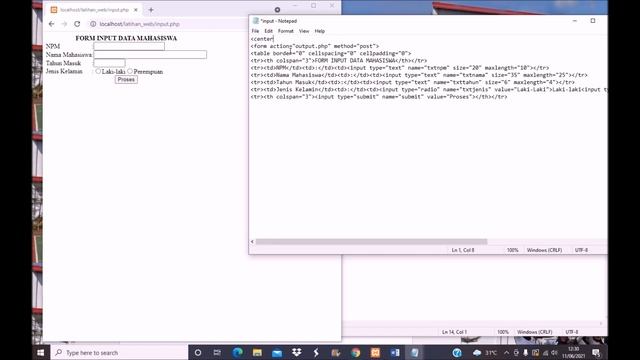The image size is (640, 360).
Task: Click the taskbar search box
Action: [x=119, y=352]
